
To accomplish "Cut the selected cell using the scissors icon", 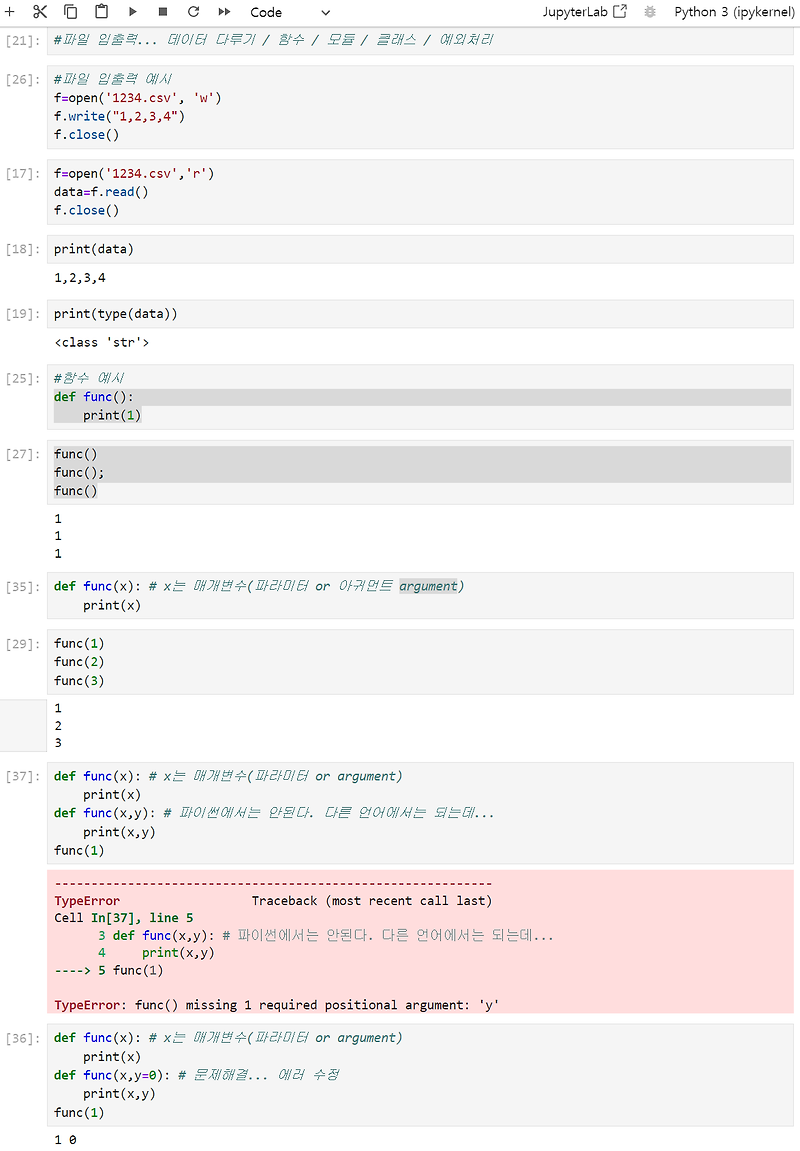I will (x=38, y=11).
